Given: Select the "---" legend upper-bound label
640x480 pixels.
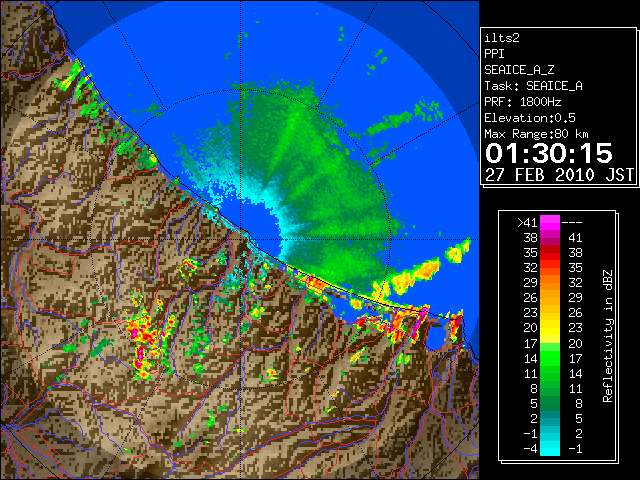Looking at the screenshot, I should tap(572, 222).
